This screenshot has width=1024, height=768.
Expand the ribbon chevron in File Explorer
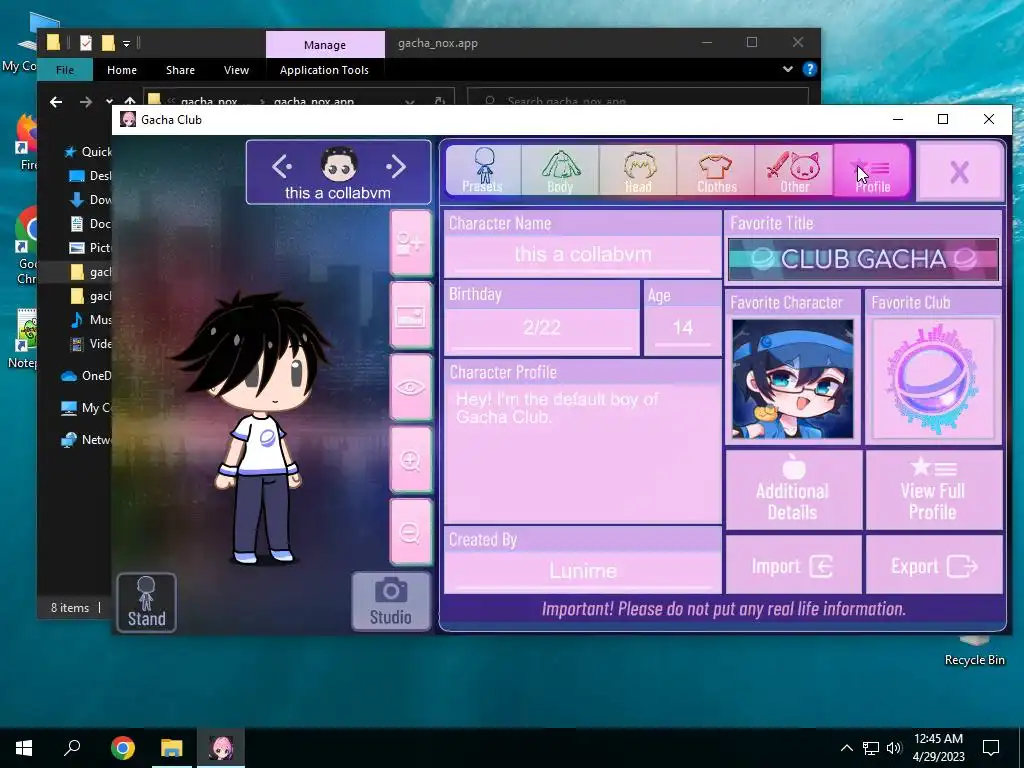tap(788, 69)
